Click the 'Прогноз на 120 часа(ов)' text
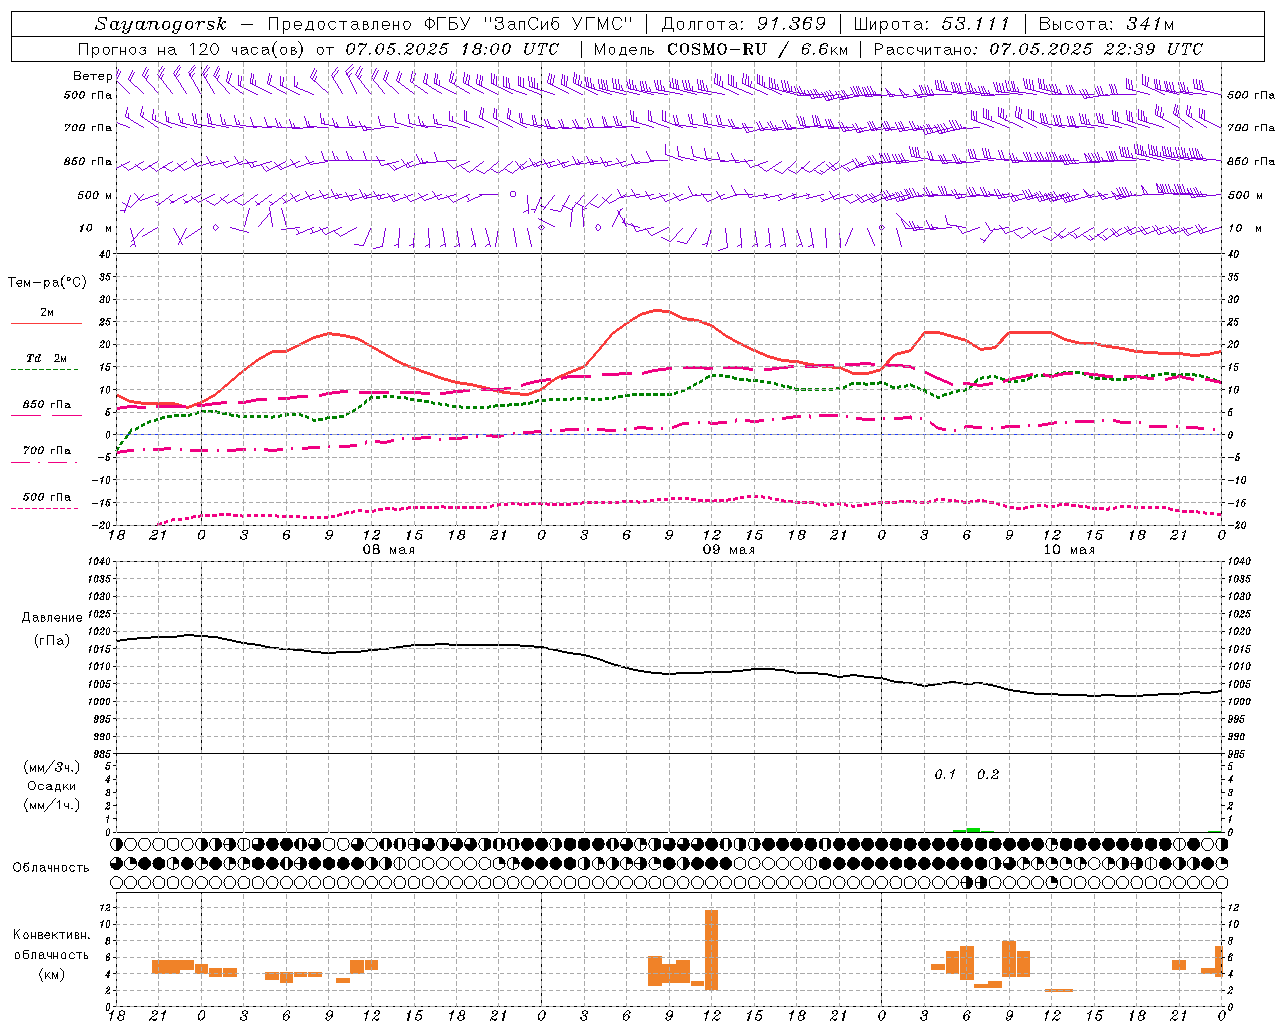 (193, 49)
